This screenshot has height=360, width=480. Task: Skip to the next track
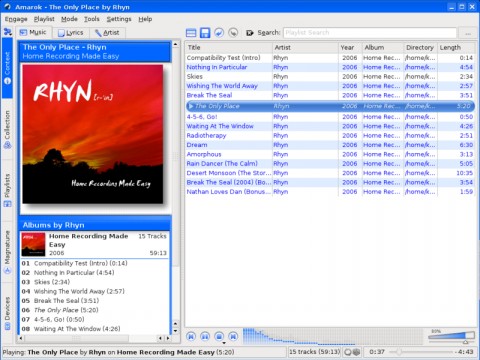(x=233, y=337)
